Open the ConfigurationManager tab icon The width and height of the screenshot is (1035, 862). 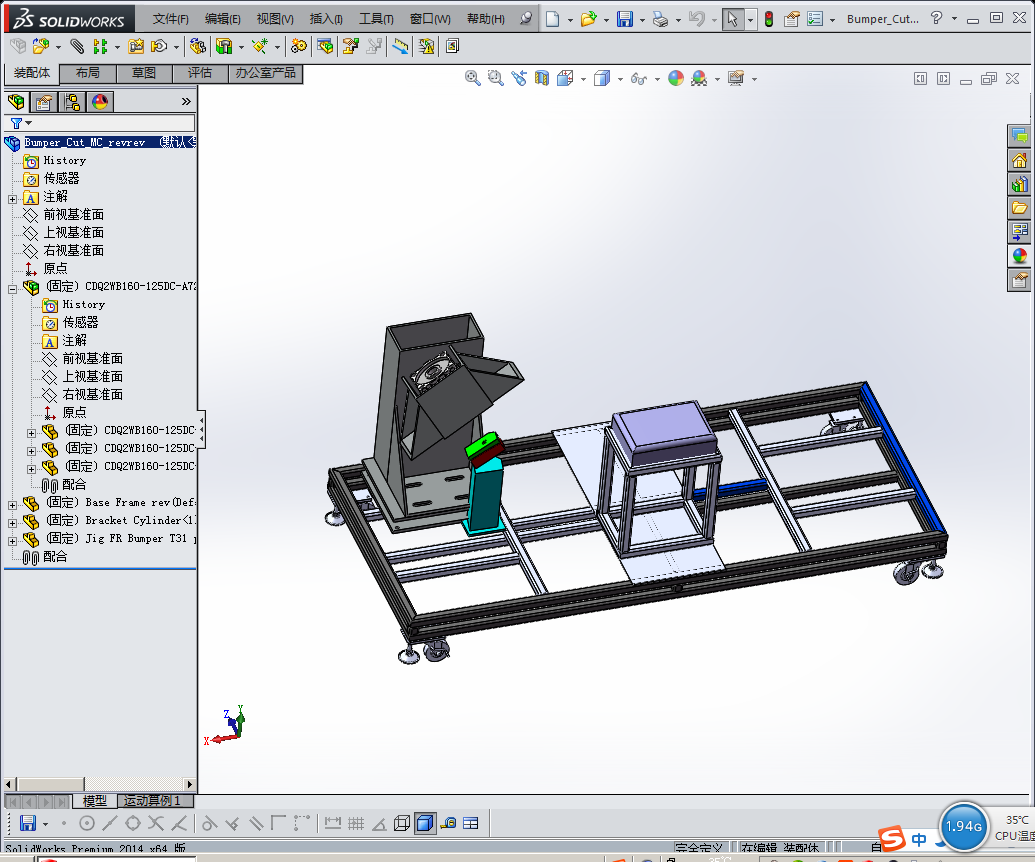click(x=71, y=102)
